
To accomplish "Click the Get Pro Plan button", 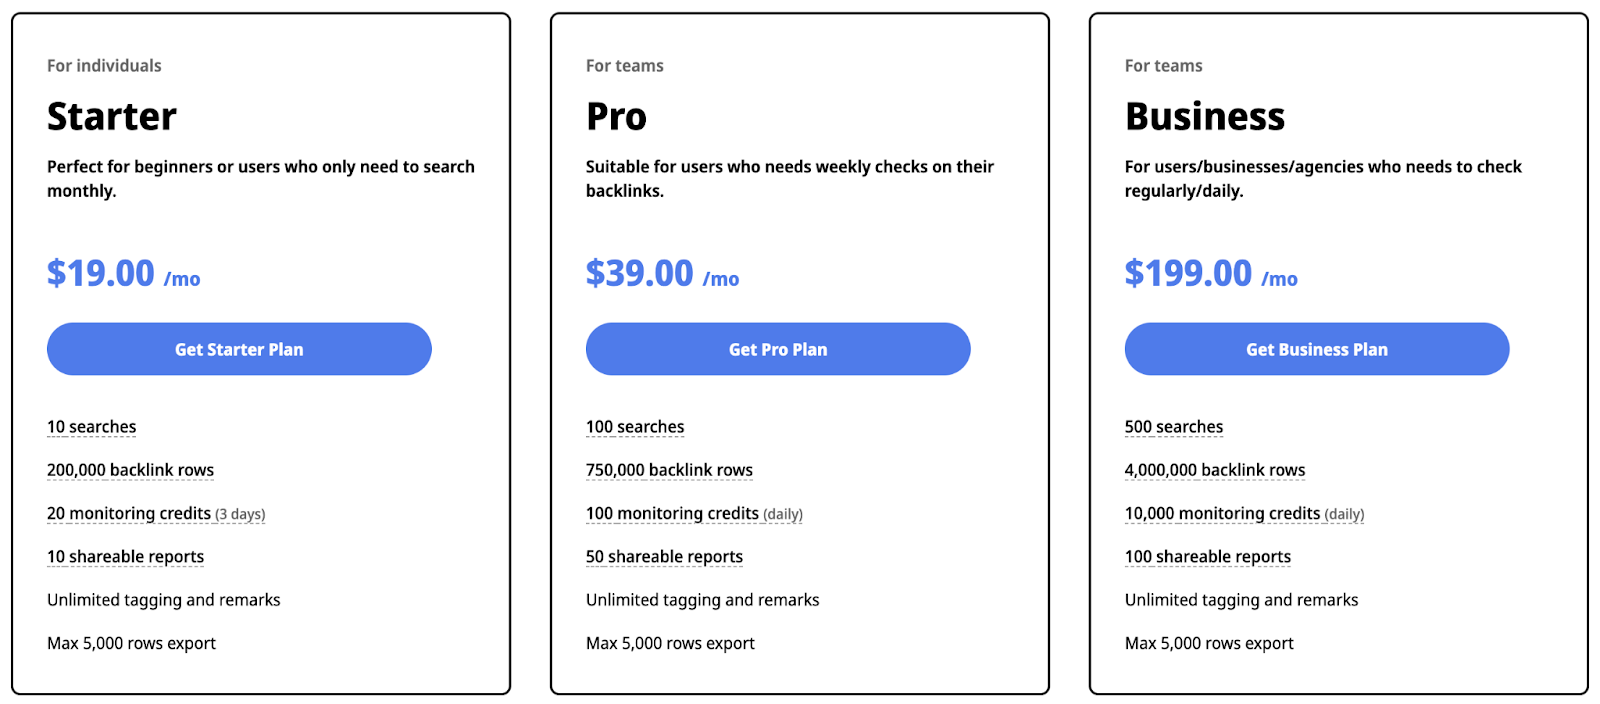I will click(777, 348).
